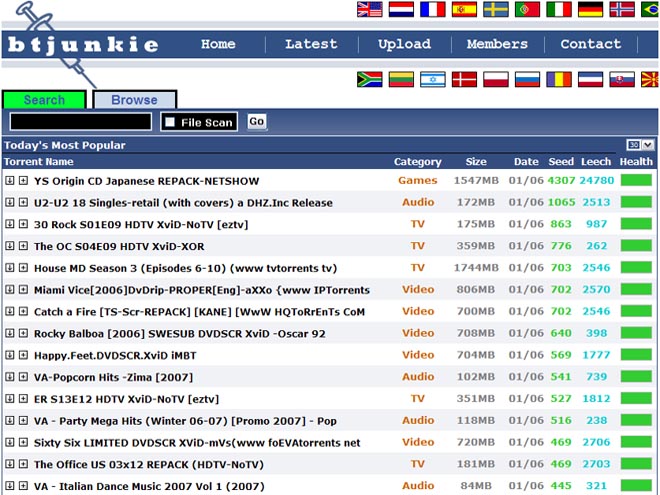Click the Israeli flag icon
This screenshot has height=495, width=660.
[x=432, y=79]
